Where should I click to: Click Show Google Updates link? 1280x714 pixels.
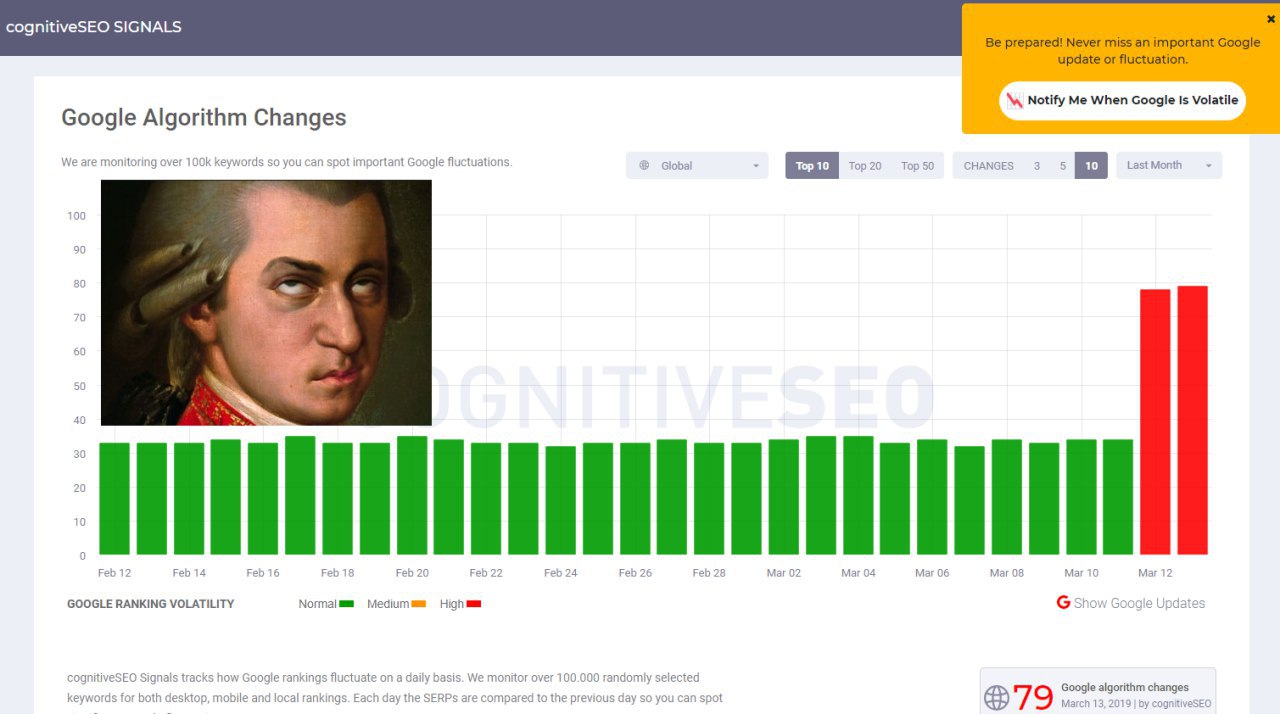tap(1139, 603)
